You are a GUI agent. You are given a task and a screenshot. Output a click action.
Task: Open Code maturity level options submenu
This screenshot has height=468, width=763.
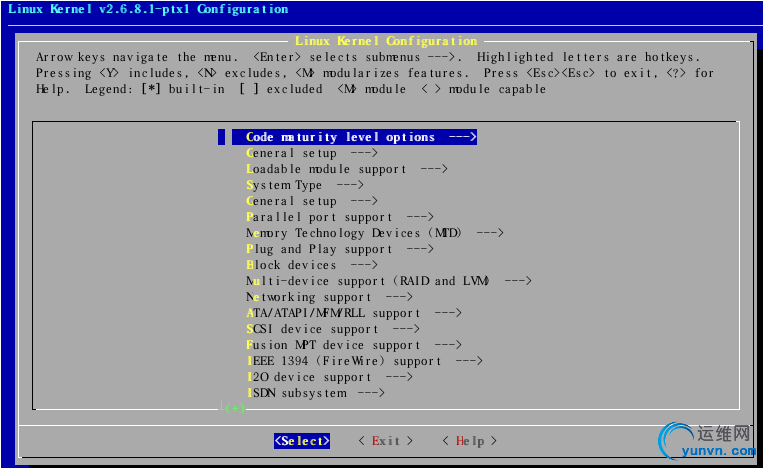[x=354, y=137]
